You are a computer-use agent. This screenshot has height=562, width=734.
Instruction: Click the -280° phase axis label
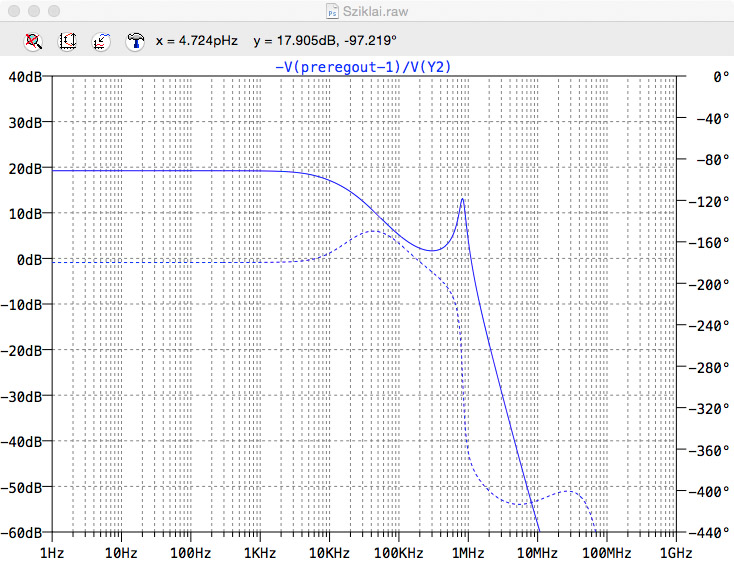coord(710,368)
